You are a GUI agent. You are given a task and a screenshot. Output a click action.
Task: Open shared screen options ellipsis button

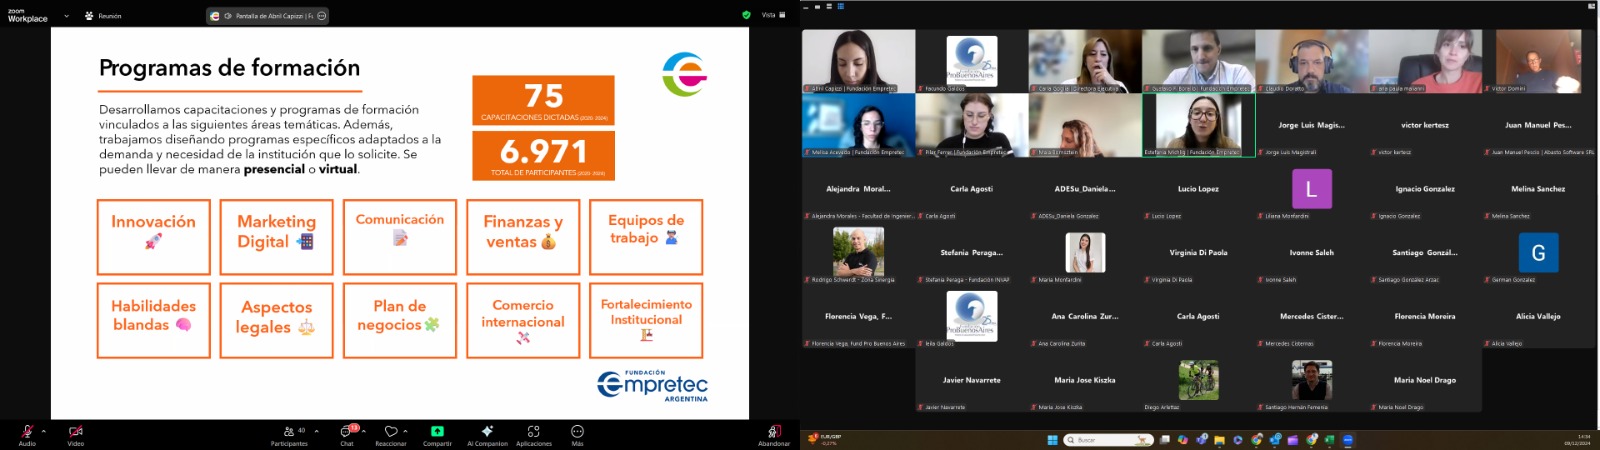coord(321,16)
